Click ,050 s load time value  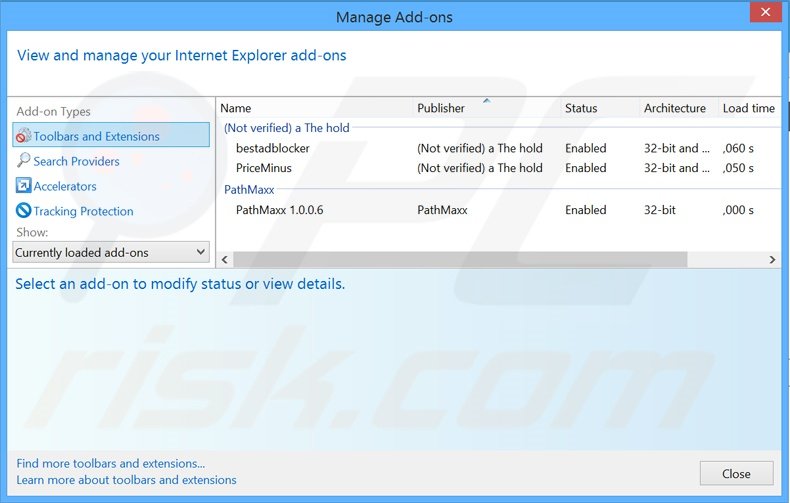click(738, 168)
